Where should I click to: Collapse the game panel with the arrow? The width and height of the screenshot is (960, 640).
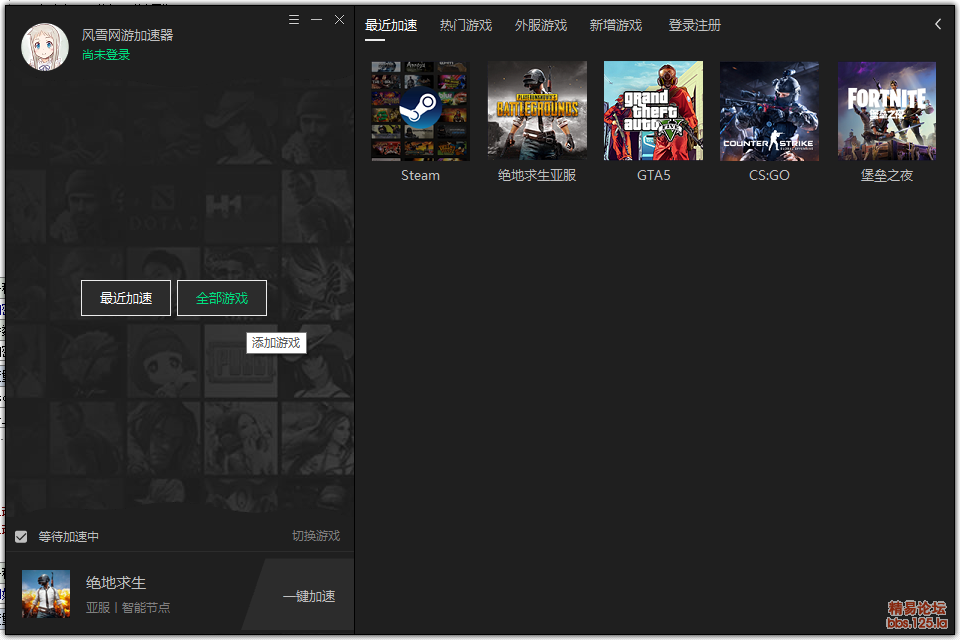point(938,24)
